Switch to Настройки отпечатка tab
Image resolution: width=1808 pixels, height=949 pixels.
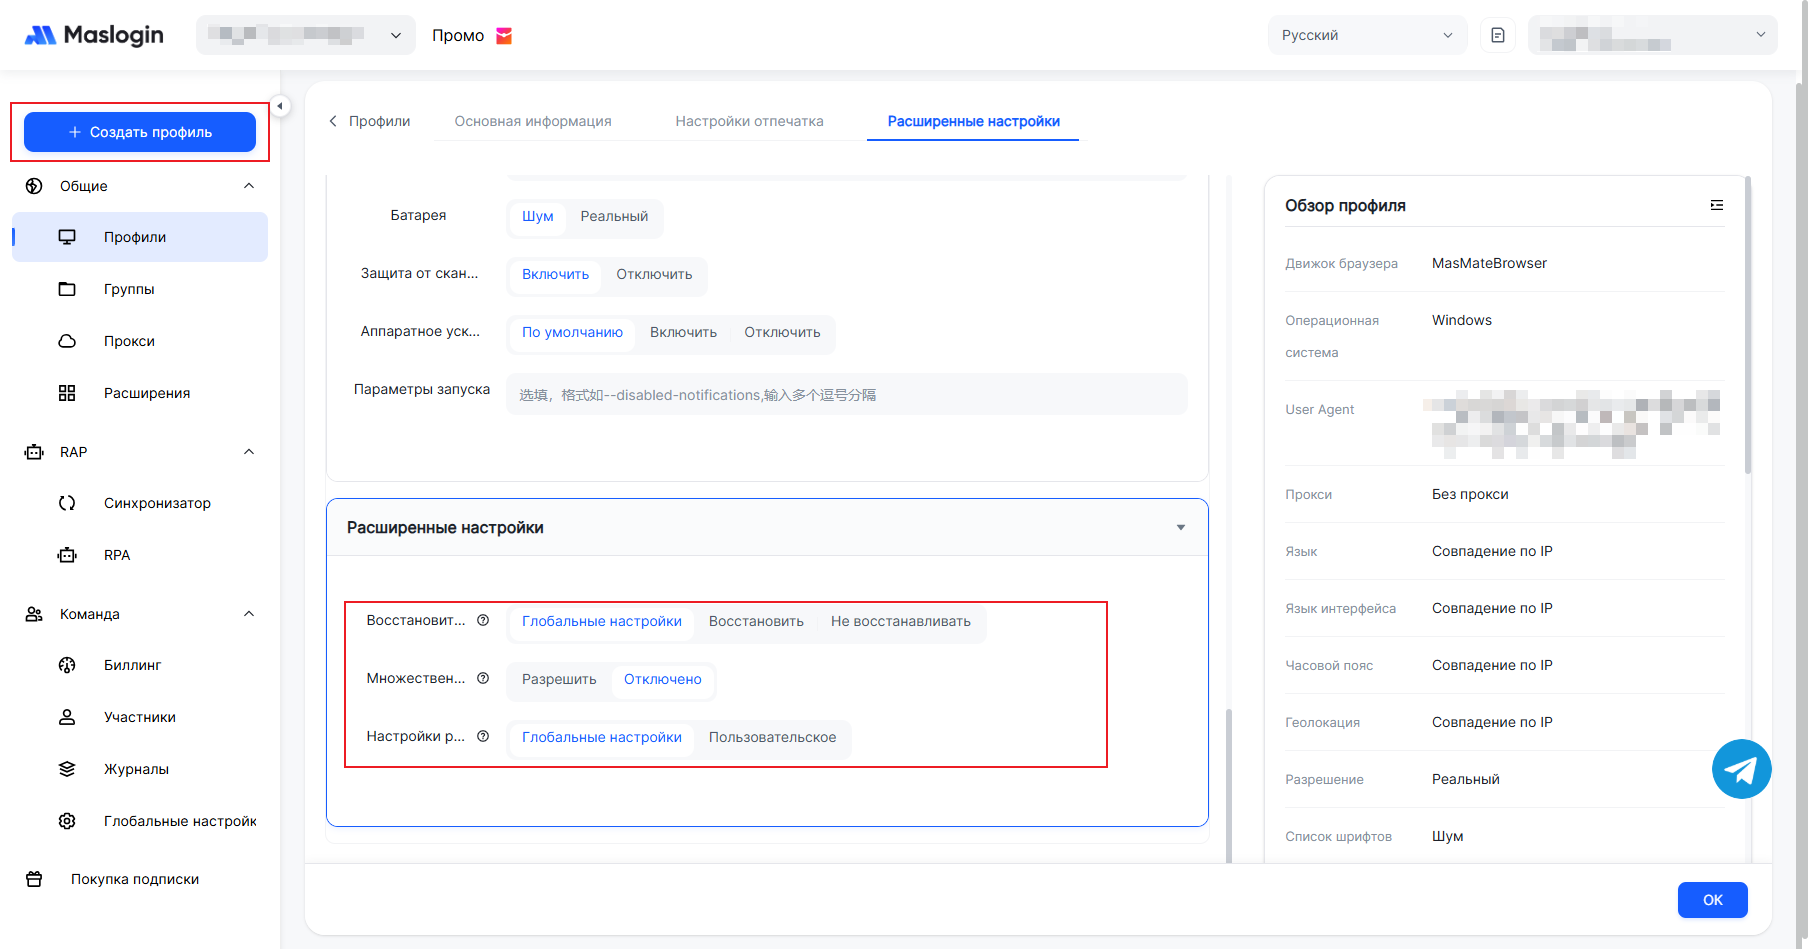tap(749, 121)
